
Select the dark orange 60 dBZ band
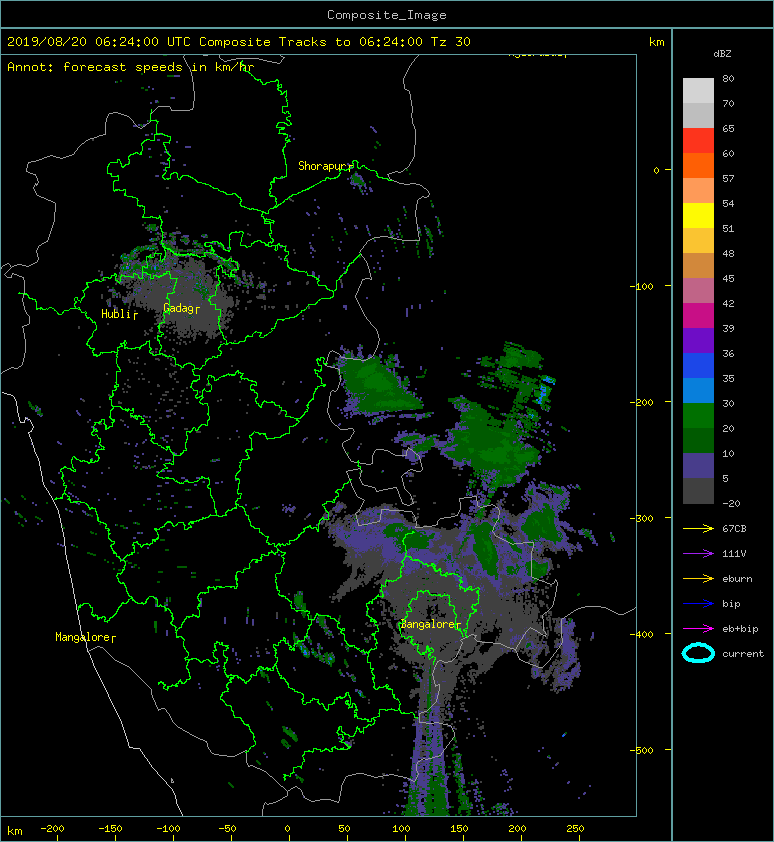(698, 165)
